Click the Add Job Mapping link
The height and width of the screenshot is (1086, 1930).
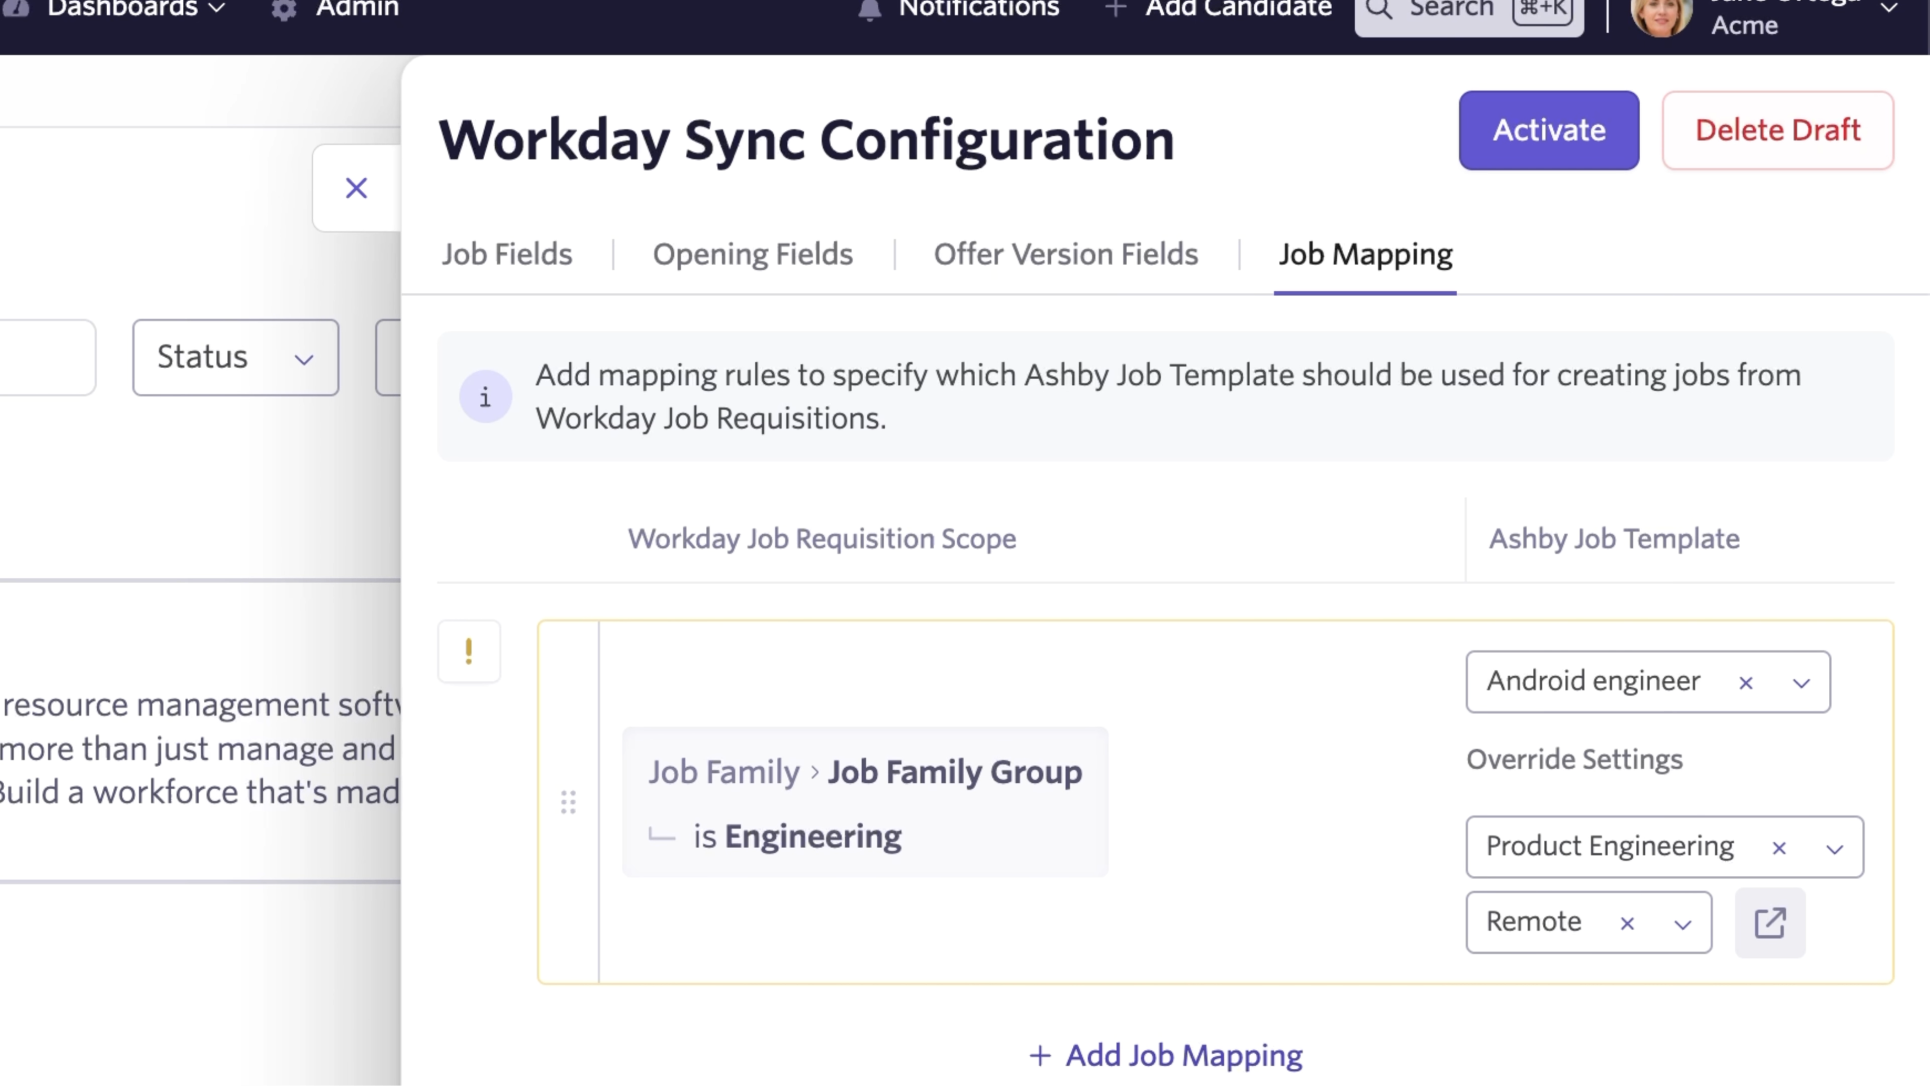(1165, 1055)
